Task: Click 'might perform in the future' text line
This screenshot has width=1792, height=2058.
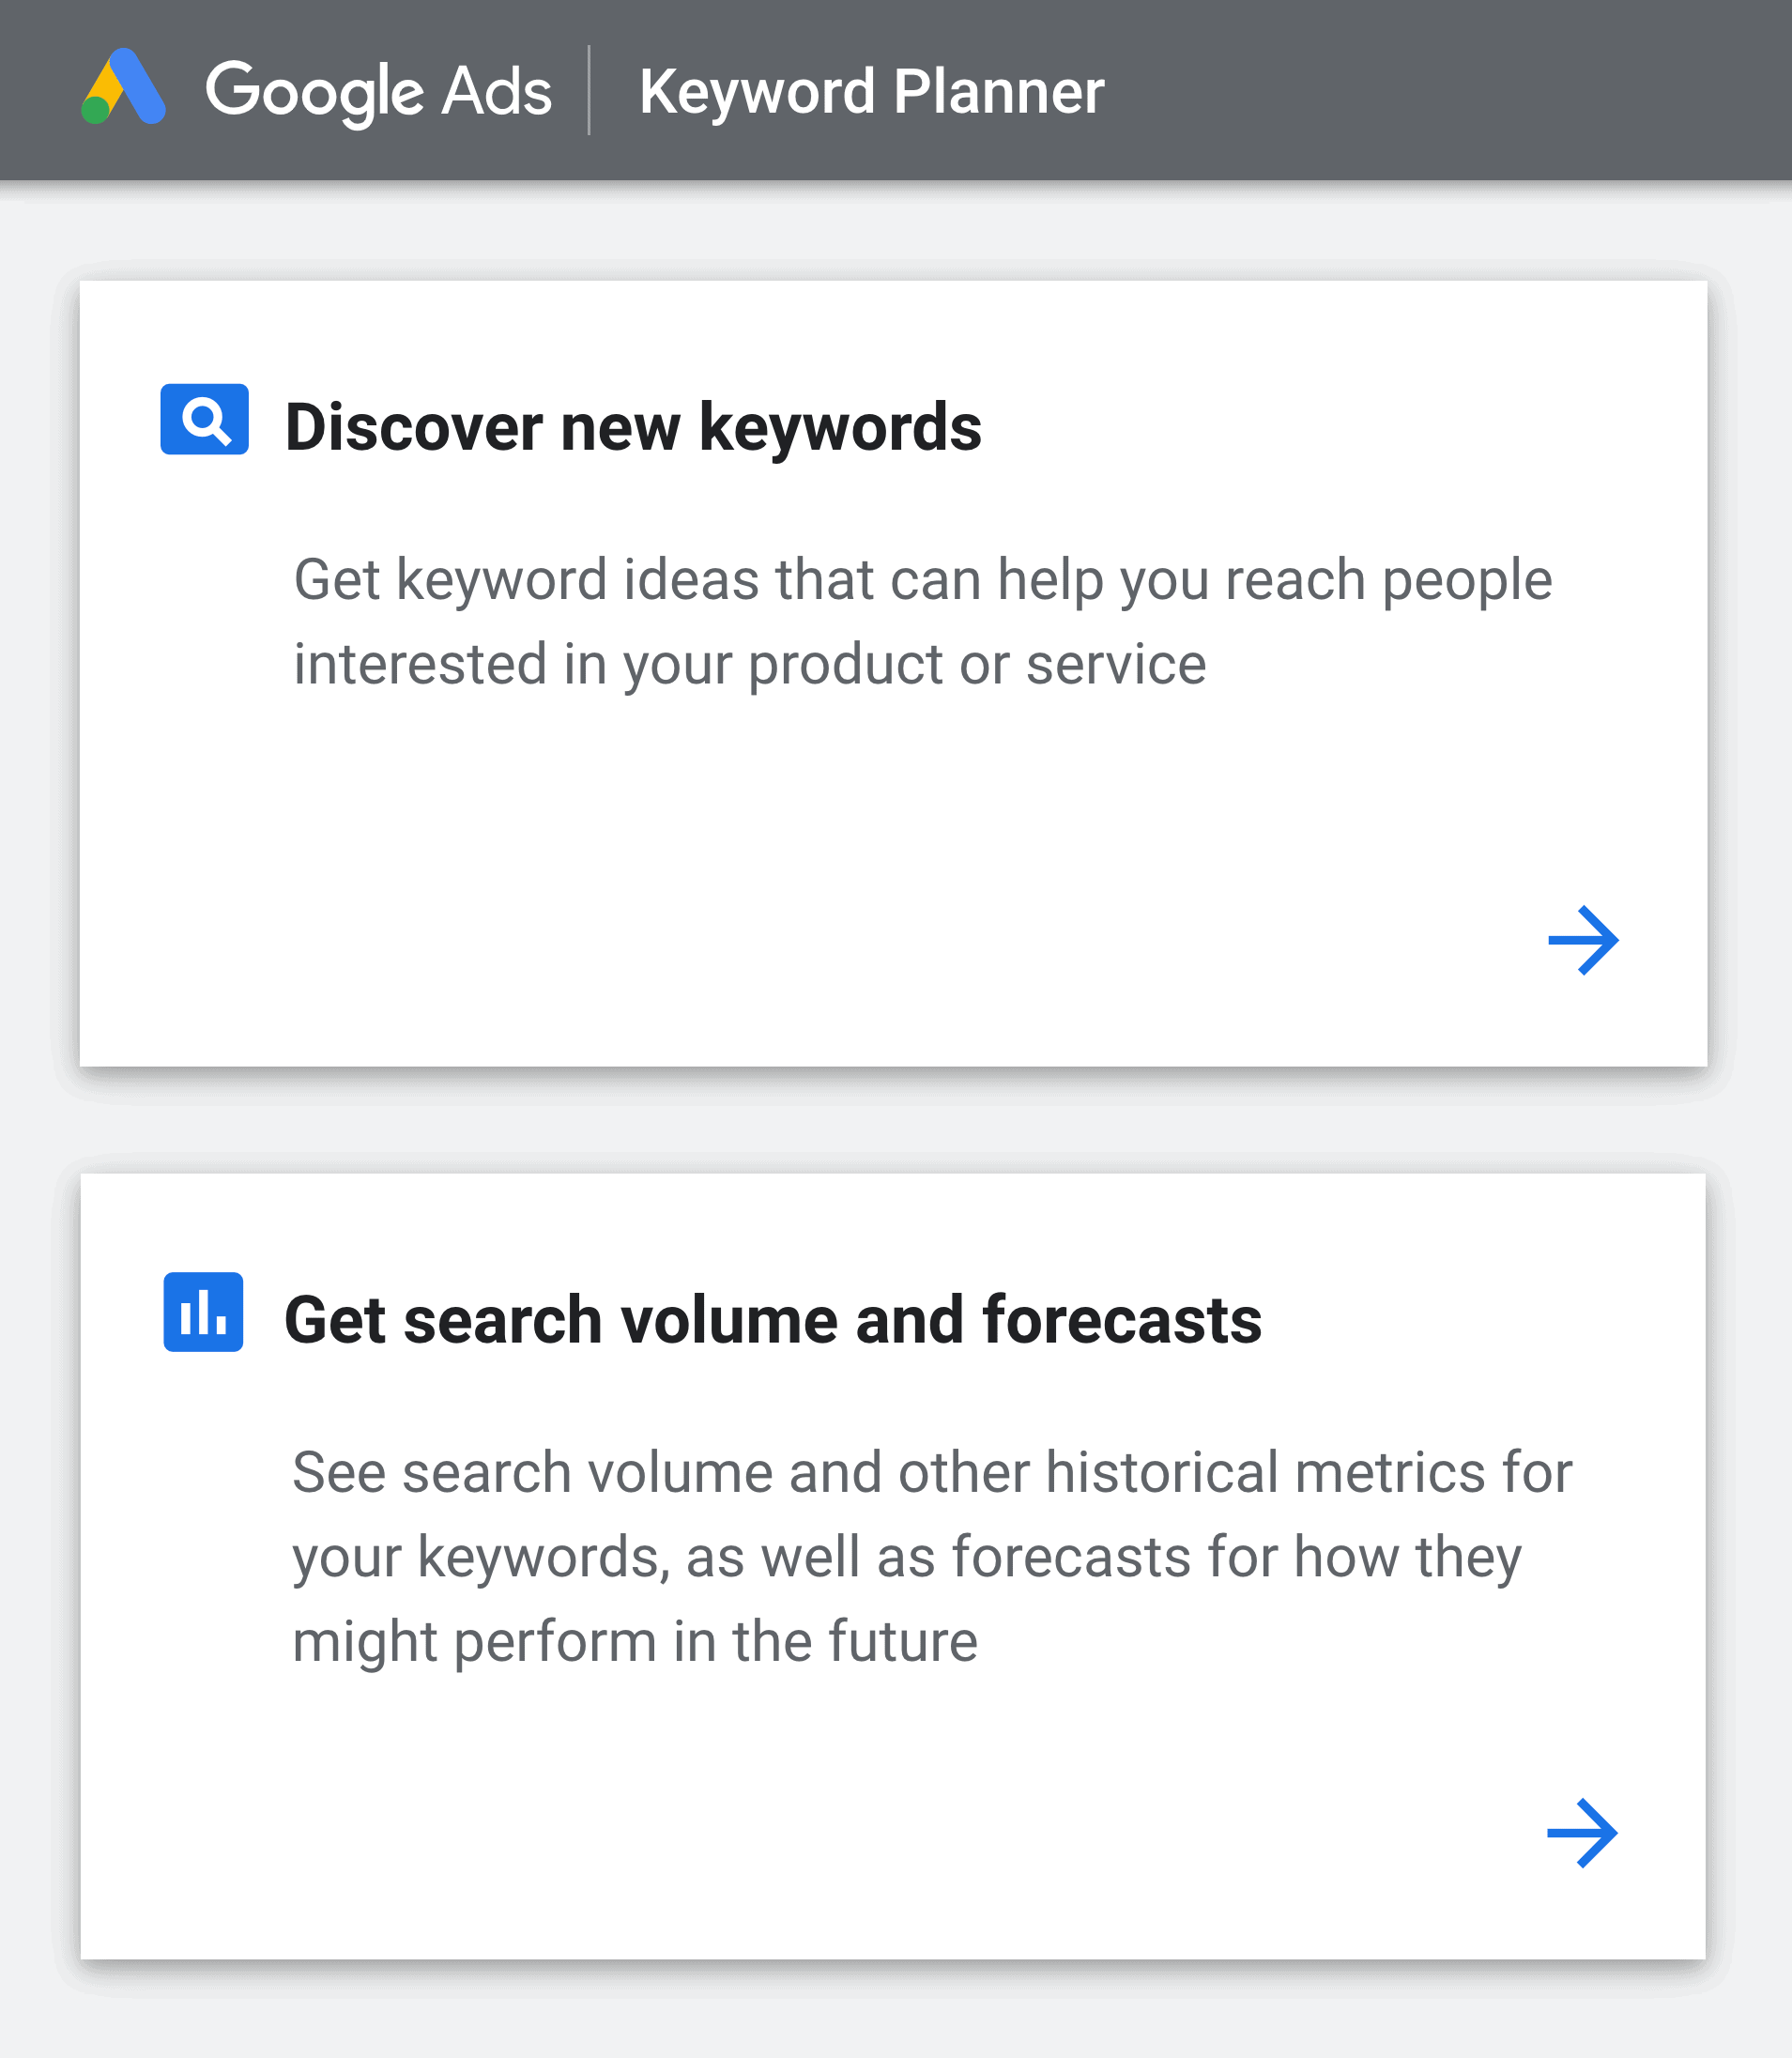Action: click(x=635, y=1642)
